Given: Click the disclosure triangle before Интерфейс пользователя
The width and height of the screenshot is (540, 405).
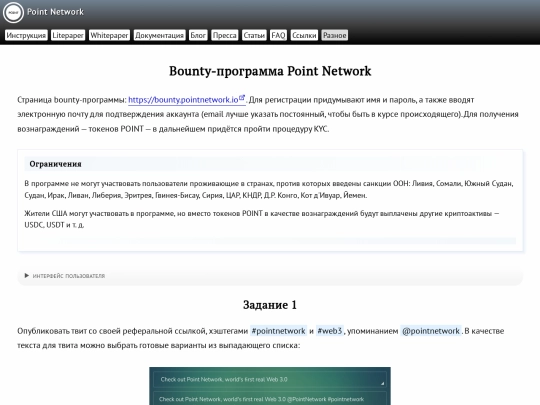Looking at the screenshot, I should (27, 276).
